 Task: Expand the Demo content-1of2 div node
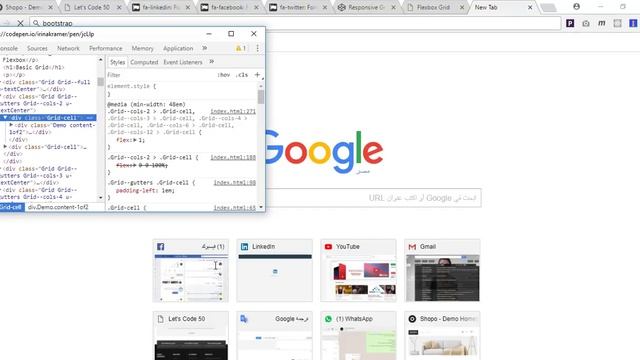(x=11, y=125)
